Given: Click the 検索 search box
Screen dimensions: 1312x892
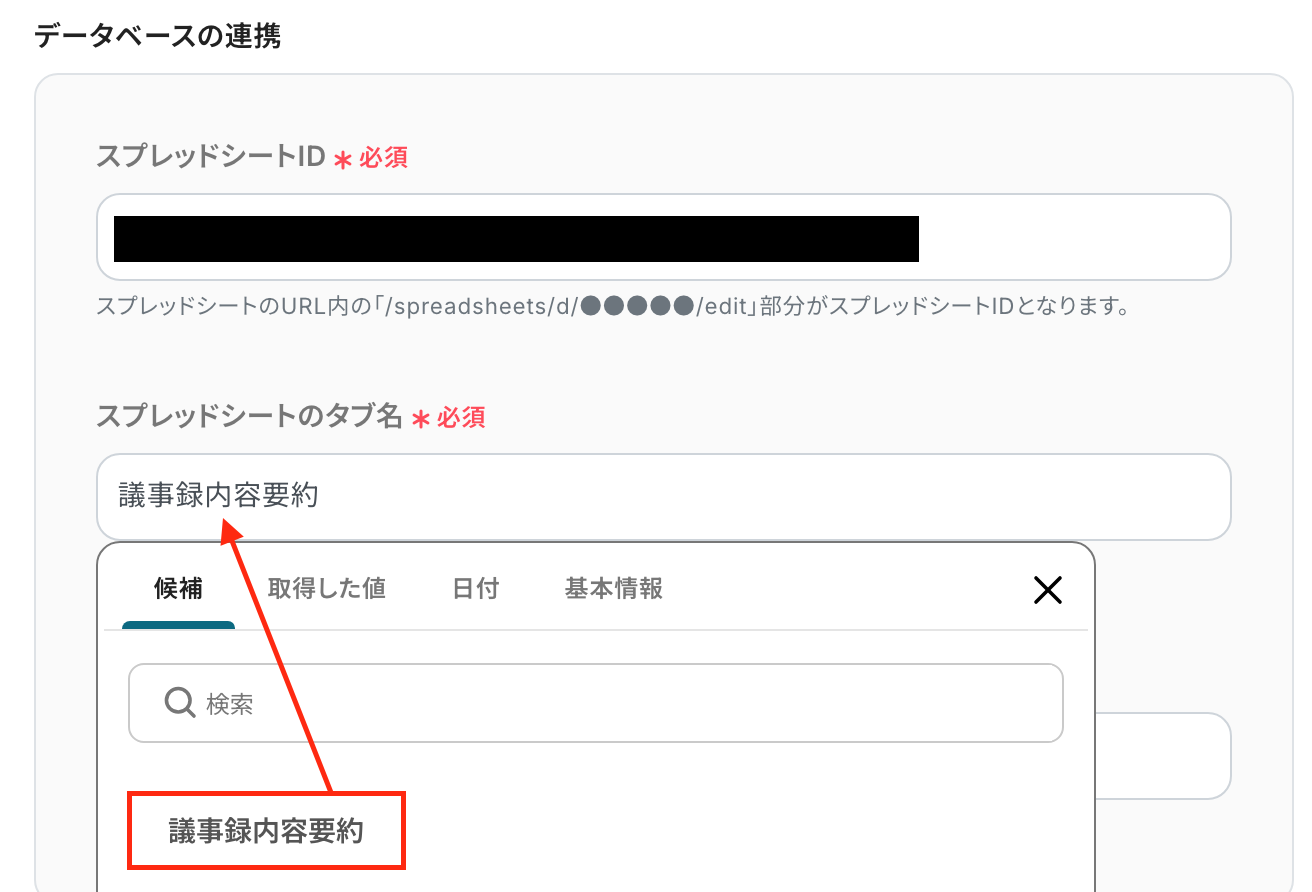Looking at the screenshot, I should point(595,703).
